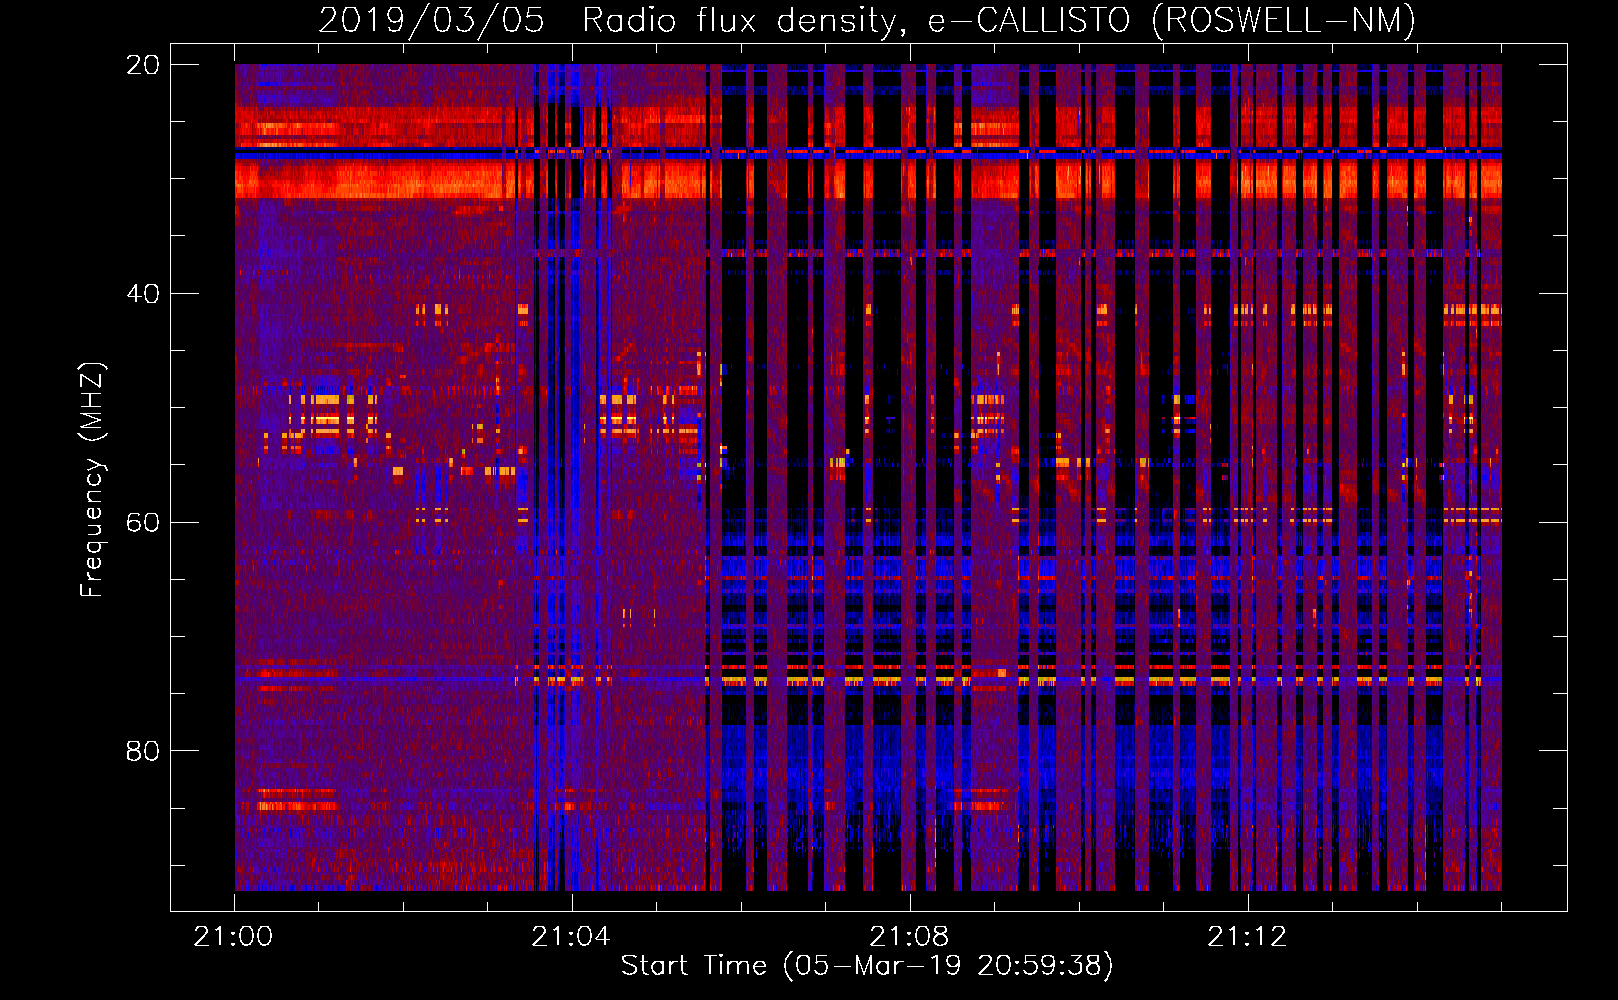Click the '21:08' time tick label

tap(909, 937)
